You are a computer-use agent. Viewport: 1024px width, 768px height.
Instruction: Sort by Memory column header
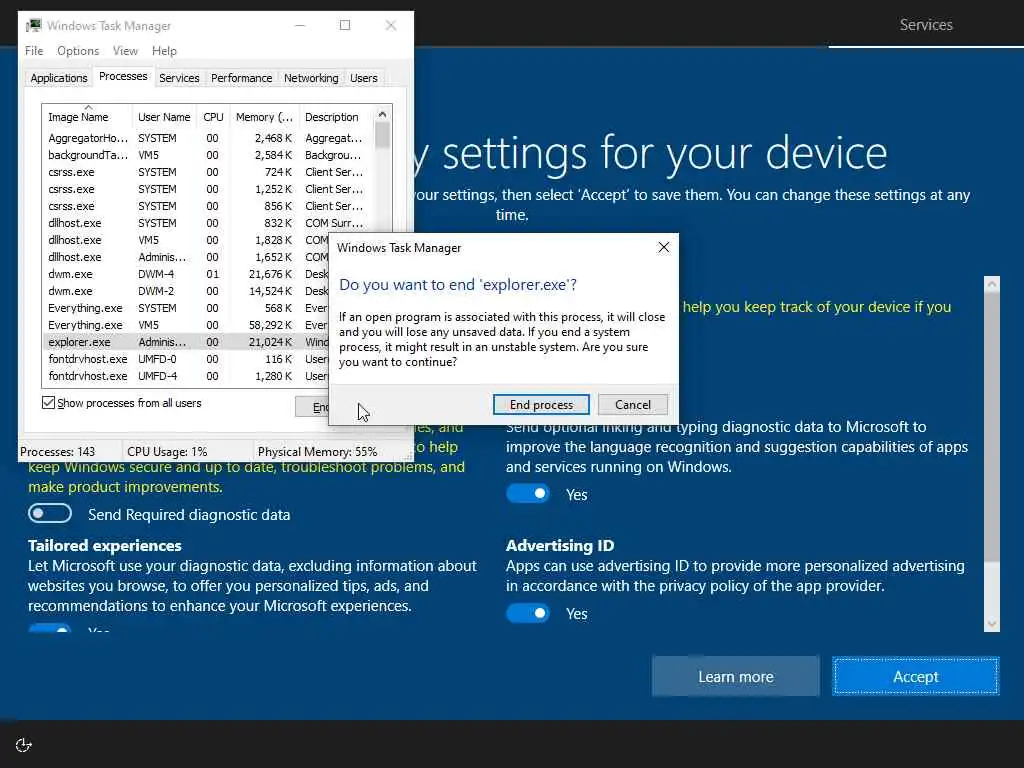coord(264,117)
